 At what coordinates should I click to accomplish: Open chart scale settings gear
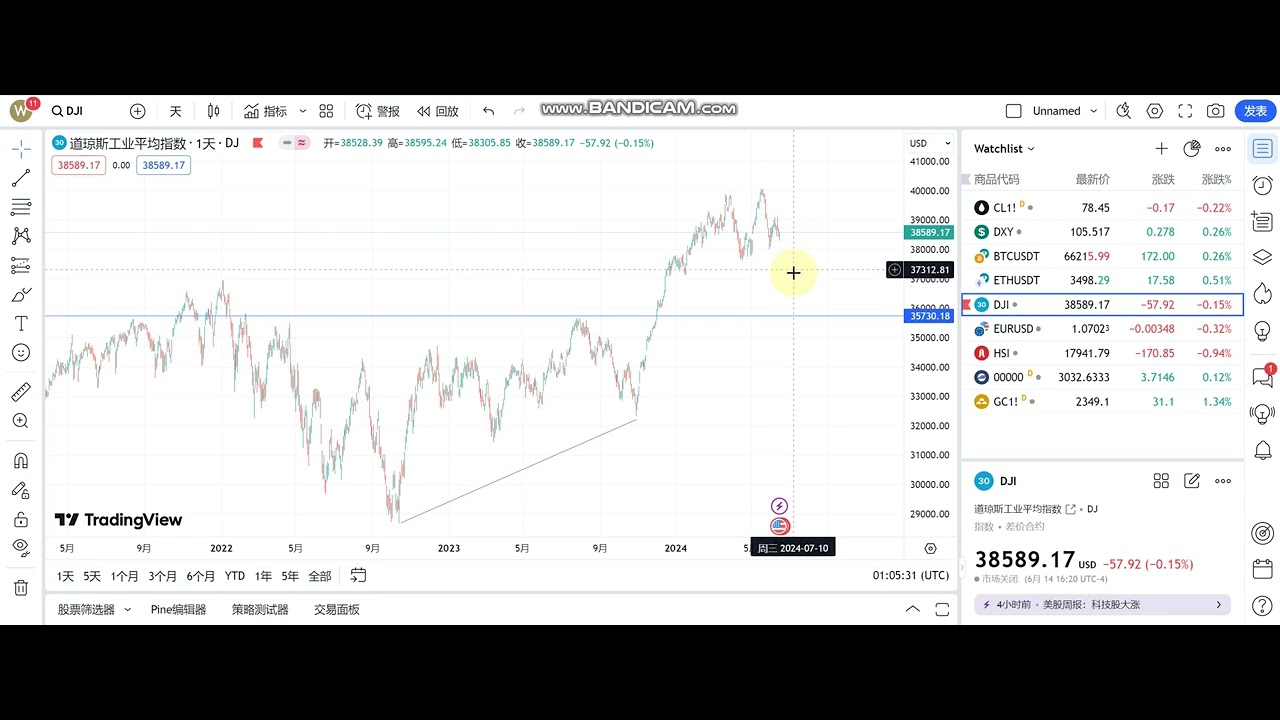931,548
